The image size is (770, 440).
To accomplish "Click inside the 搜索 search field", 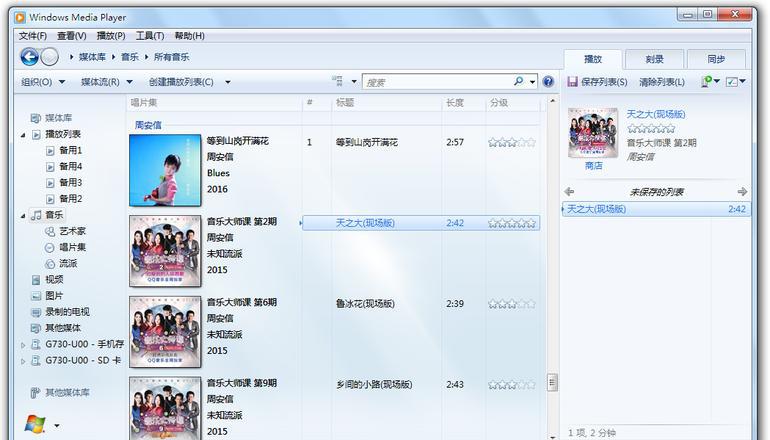I will pos(437,82).
